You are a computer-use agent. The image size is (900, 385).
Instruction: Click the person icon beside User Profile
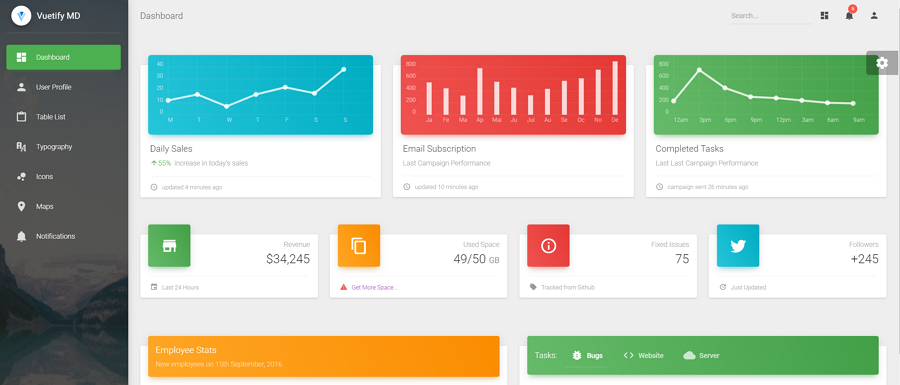[x=21, y=87]
